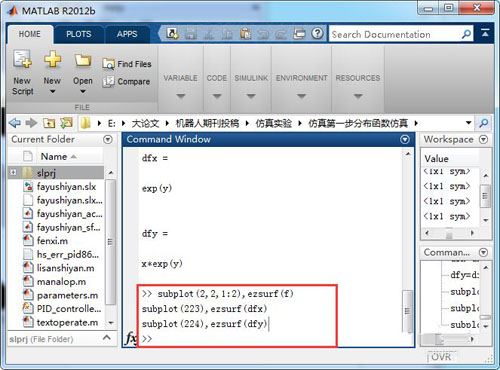The image size is (500, 370).
Task: Expand the VARIABLE section
Action: [x=181, y=96]
